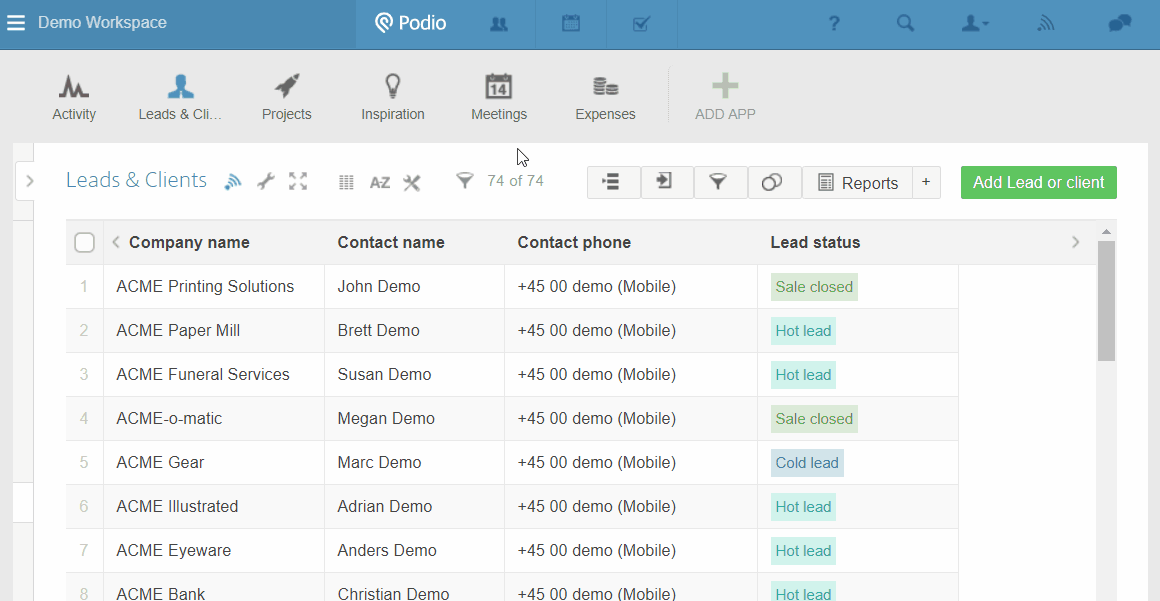This screenshot has width=1160, height=601.
Task: Click the search magnifier icon
Action: [906, 23]
